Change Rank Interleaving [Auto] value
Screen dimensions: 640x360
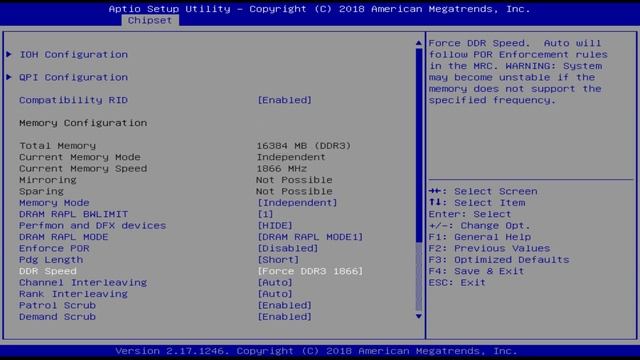[x=275, y=294]
